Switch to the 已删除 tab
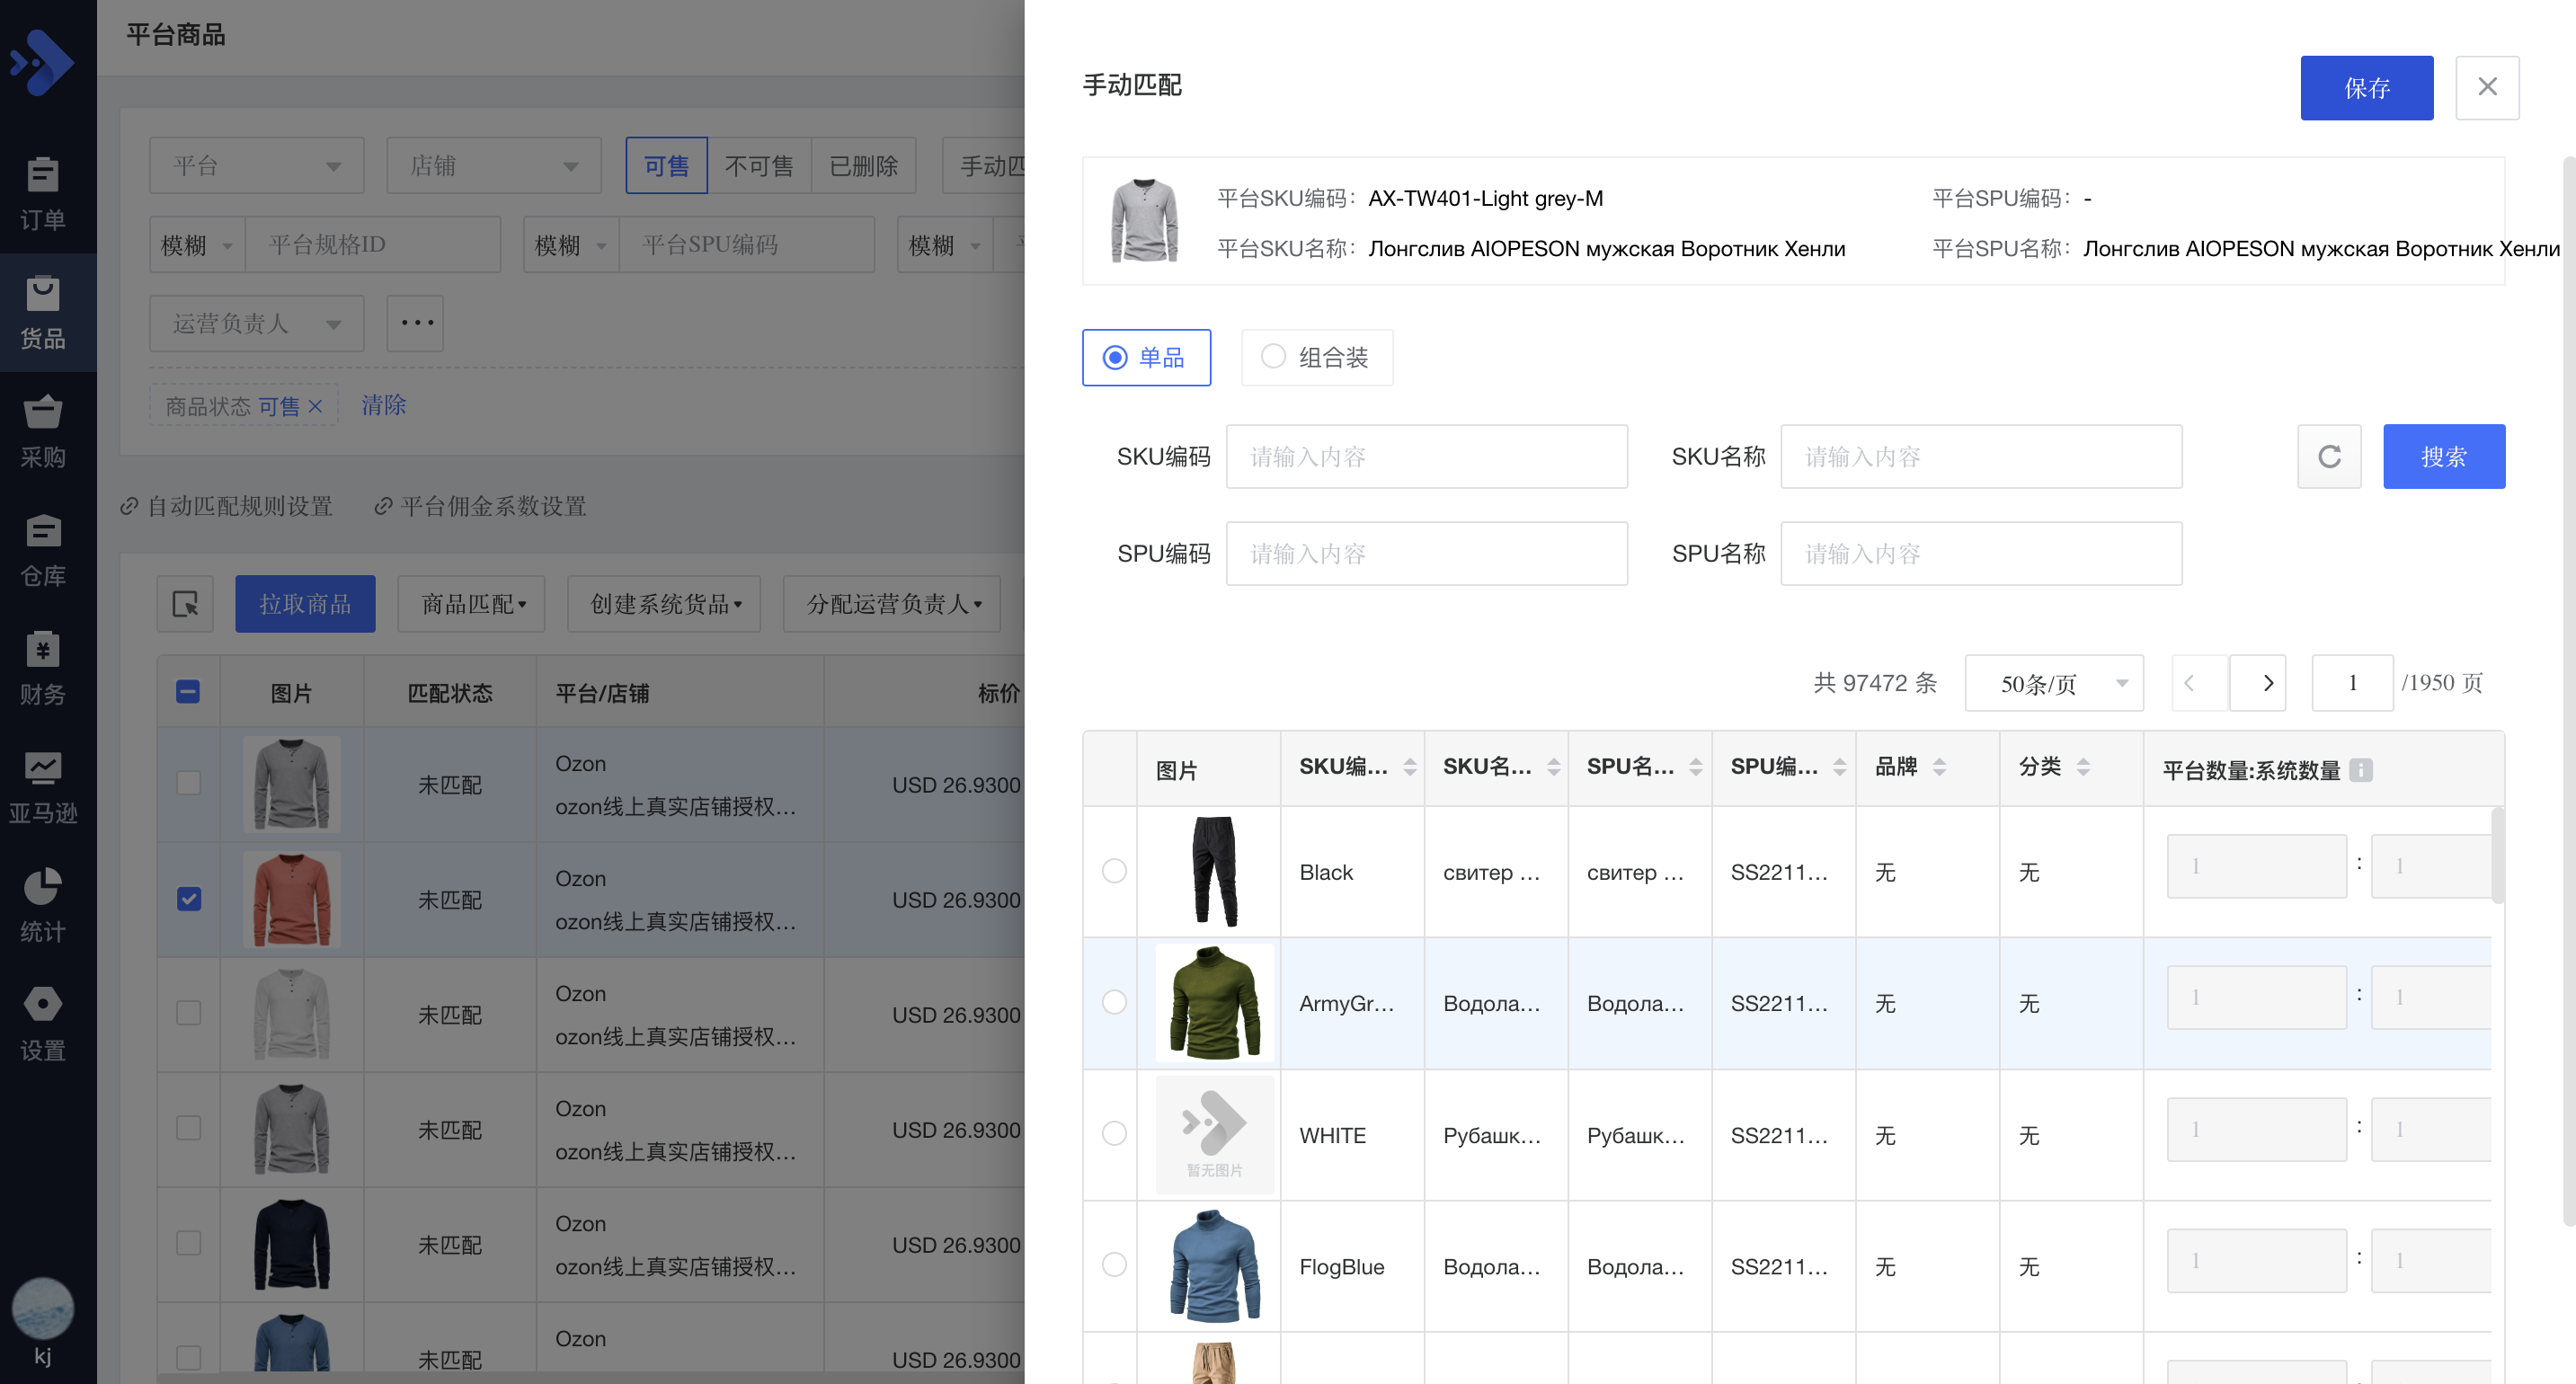2576x1384 pixels. pyautogui.click(x=863, y=165)
